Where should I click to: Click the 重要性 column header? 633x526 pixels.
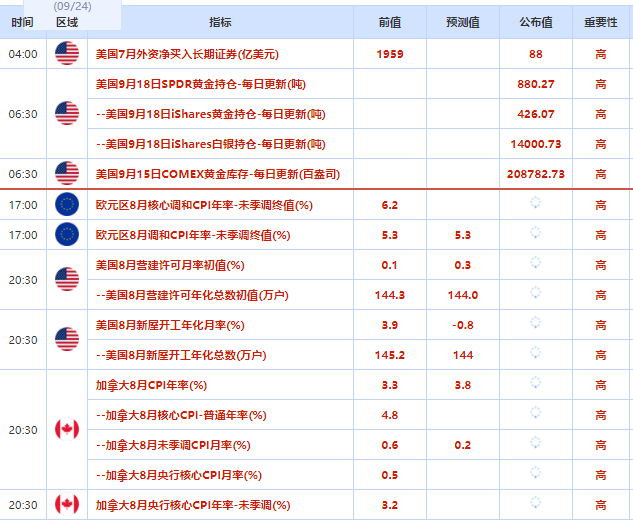pyautogui.click(x=601, y=22)
